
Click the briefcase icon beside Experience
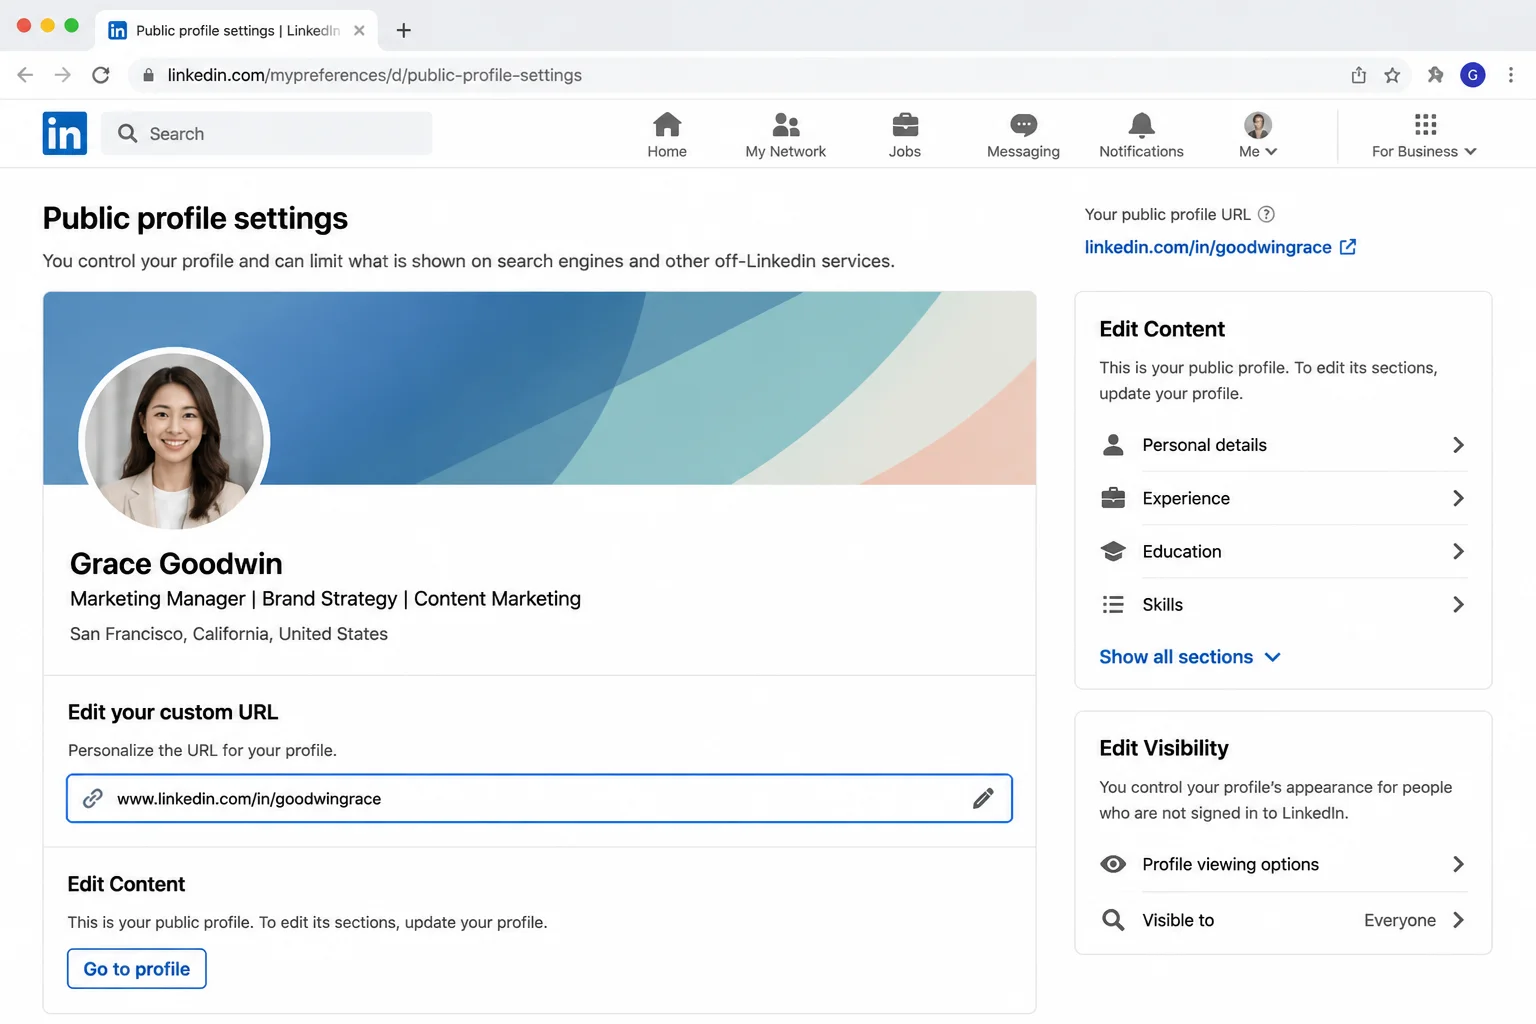pyautogui.click(x=1113, y=498)
